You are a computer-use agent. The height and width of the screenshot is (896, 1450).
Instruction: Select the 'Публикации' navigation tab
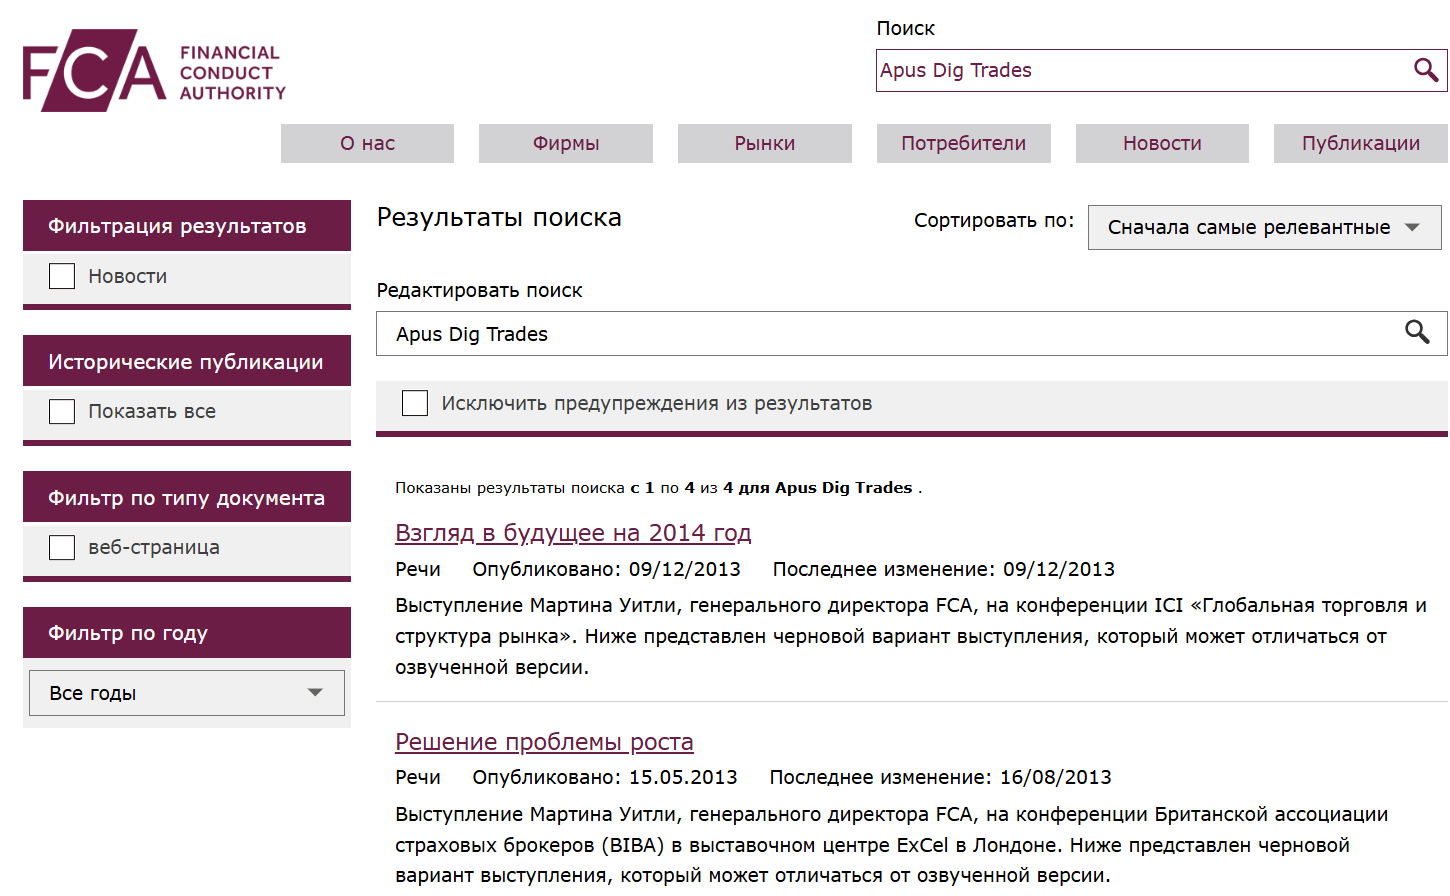[1360, 143]
